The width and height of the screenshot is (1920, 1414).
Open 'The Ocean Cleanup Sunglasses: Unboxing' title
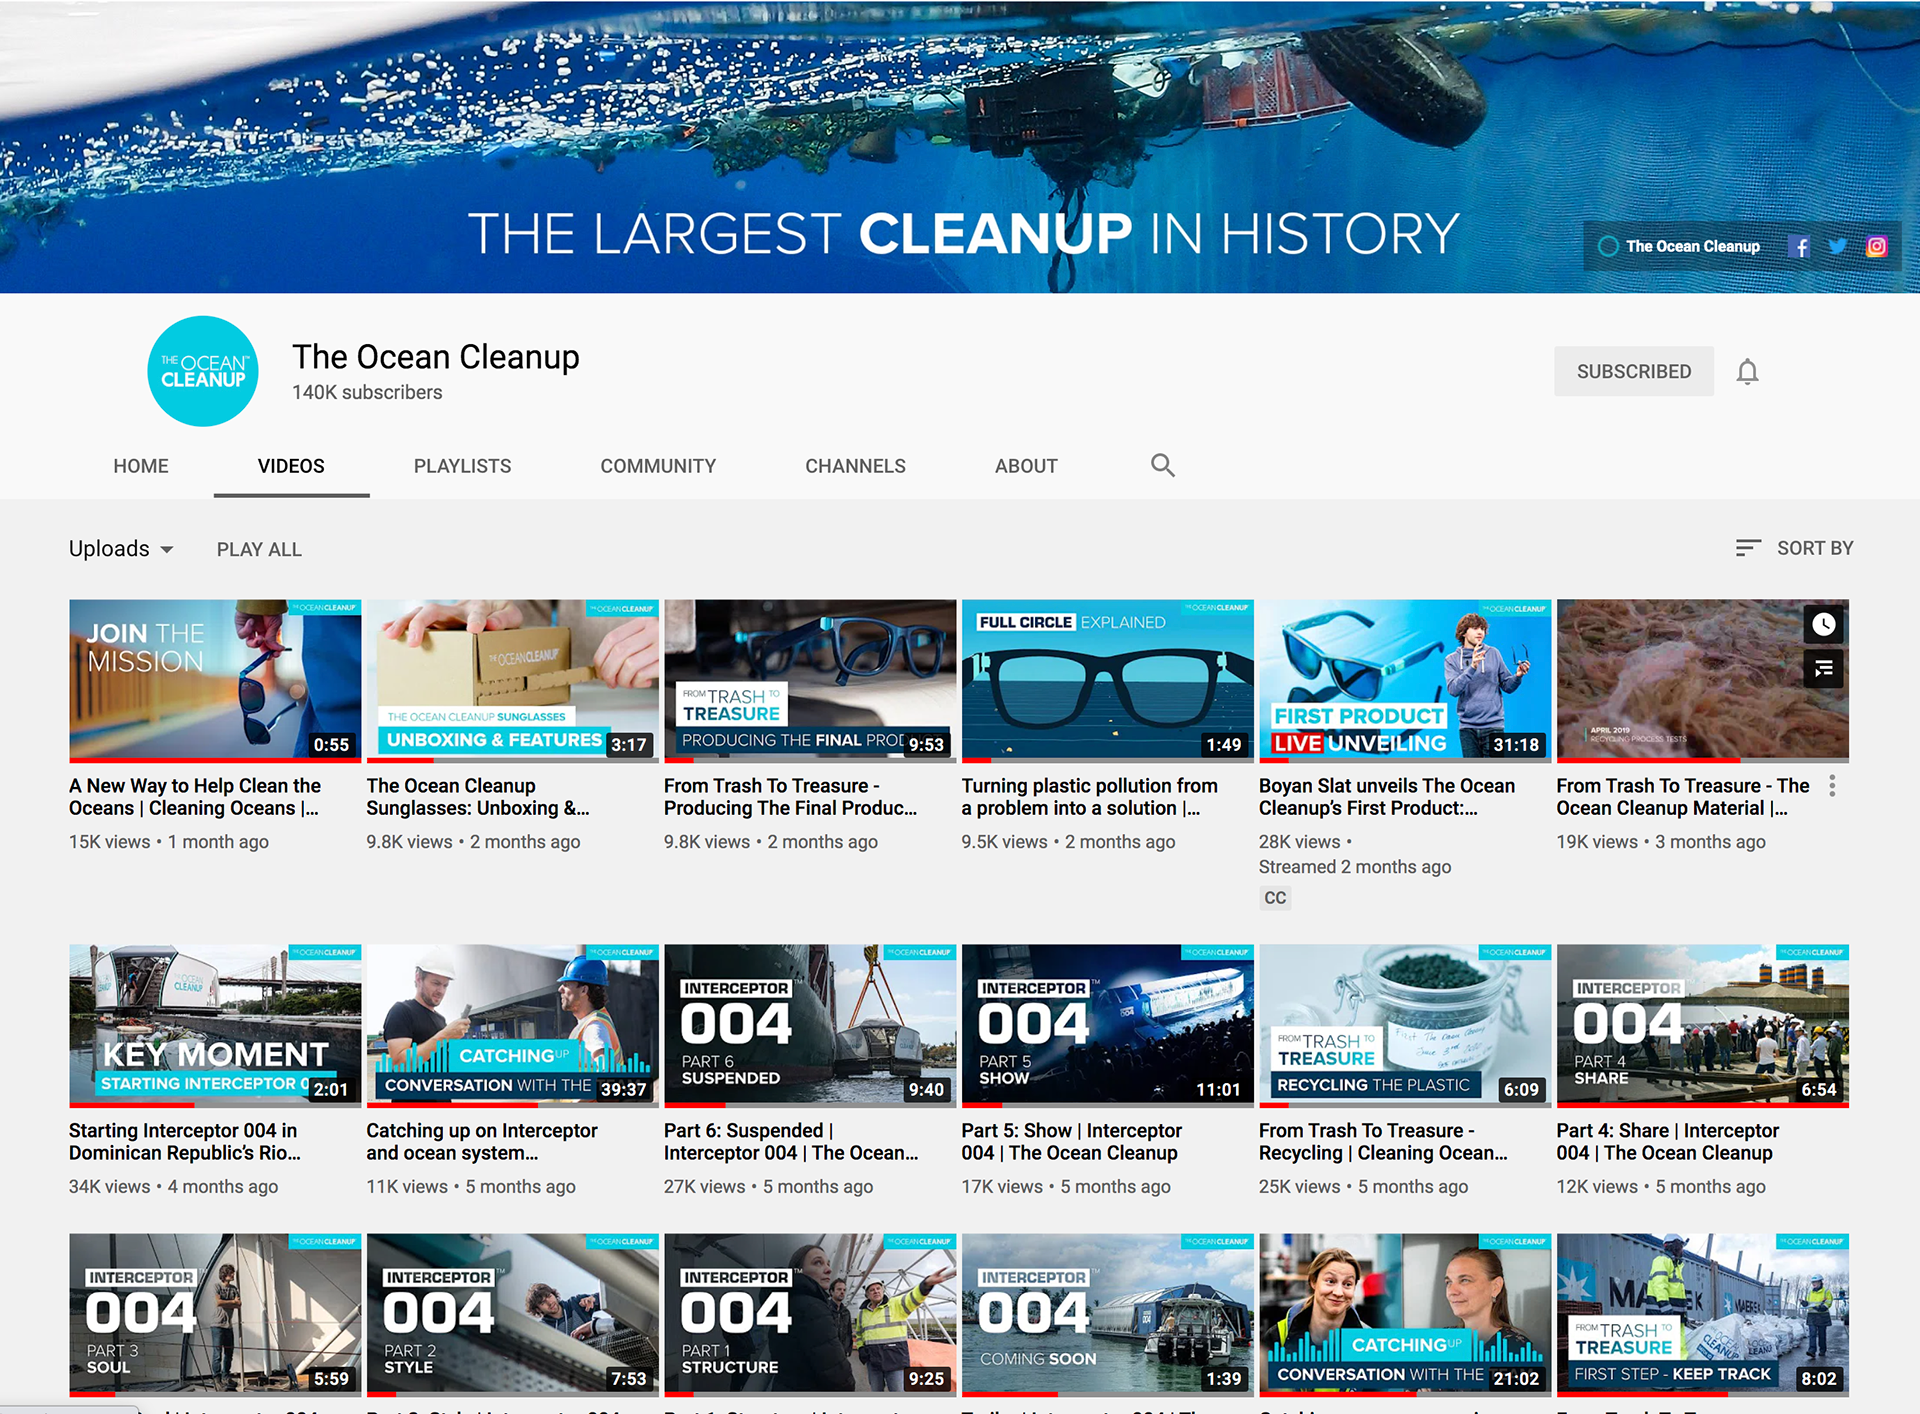pos(477,797)
